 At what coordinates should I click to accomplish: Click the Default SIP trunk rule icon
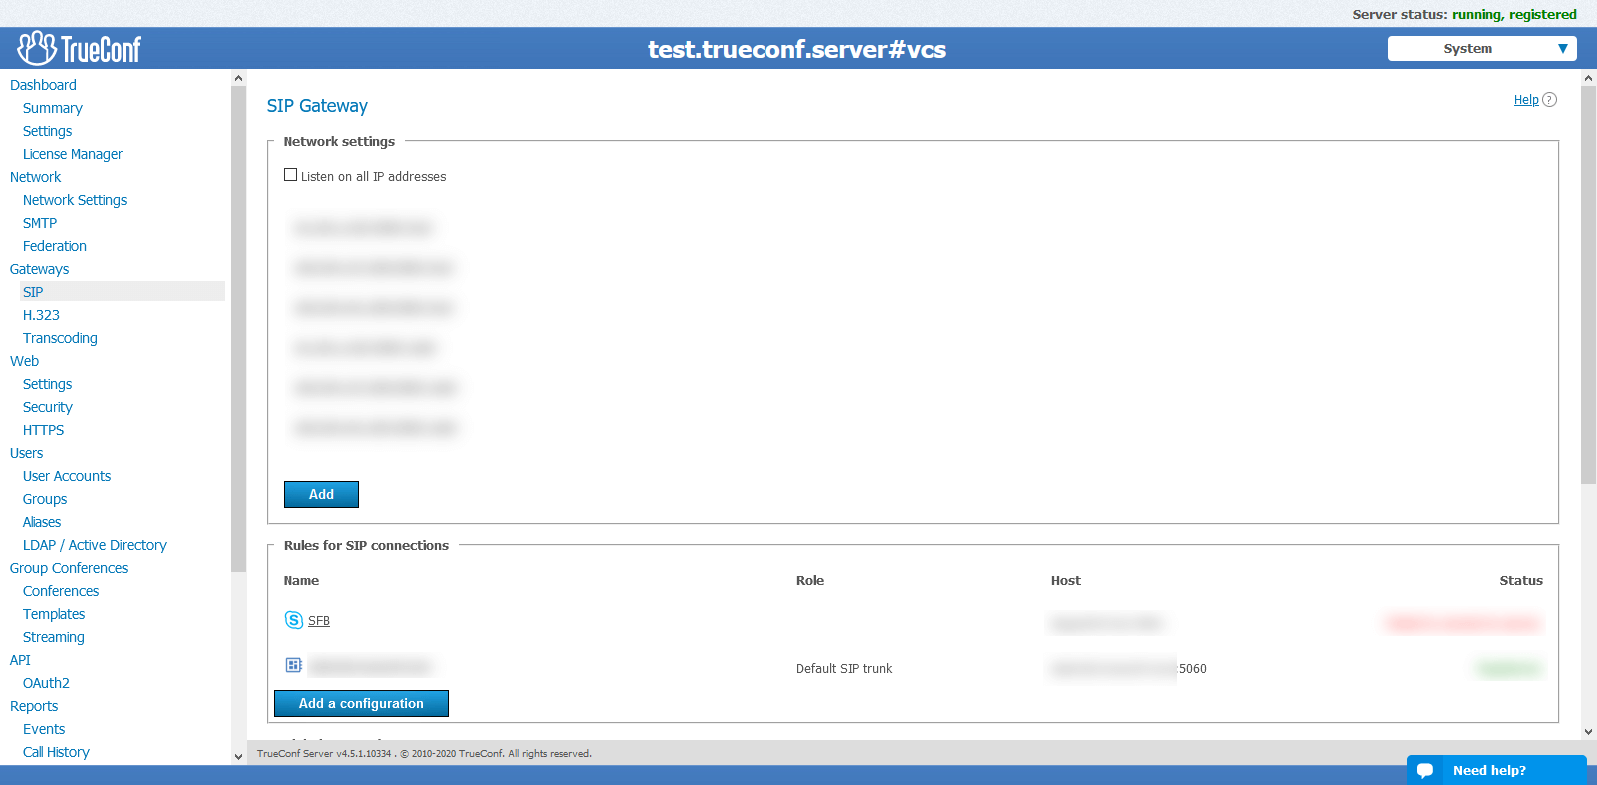pos(293,665)
